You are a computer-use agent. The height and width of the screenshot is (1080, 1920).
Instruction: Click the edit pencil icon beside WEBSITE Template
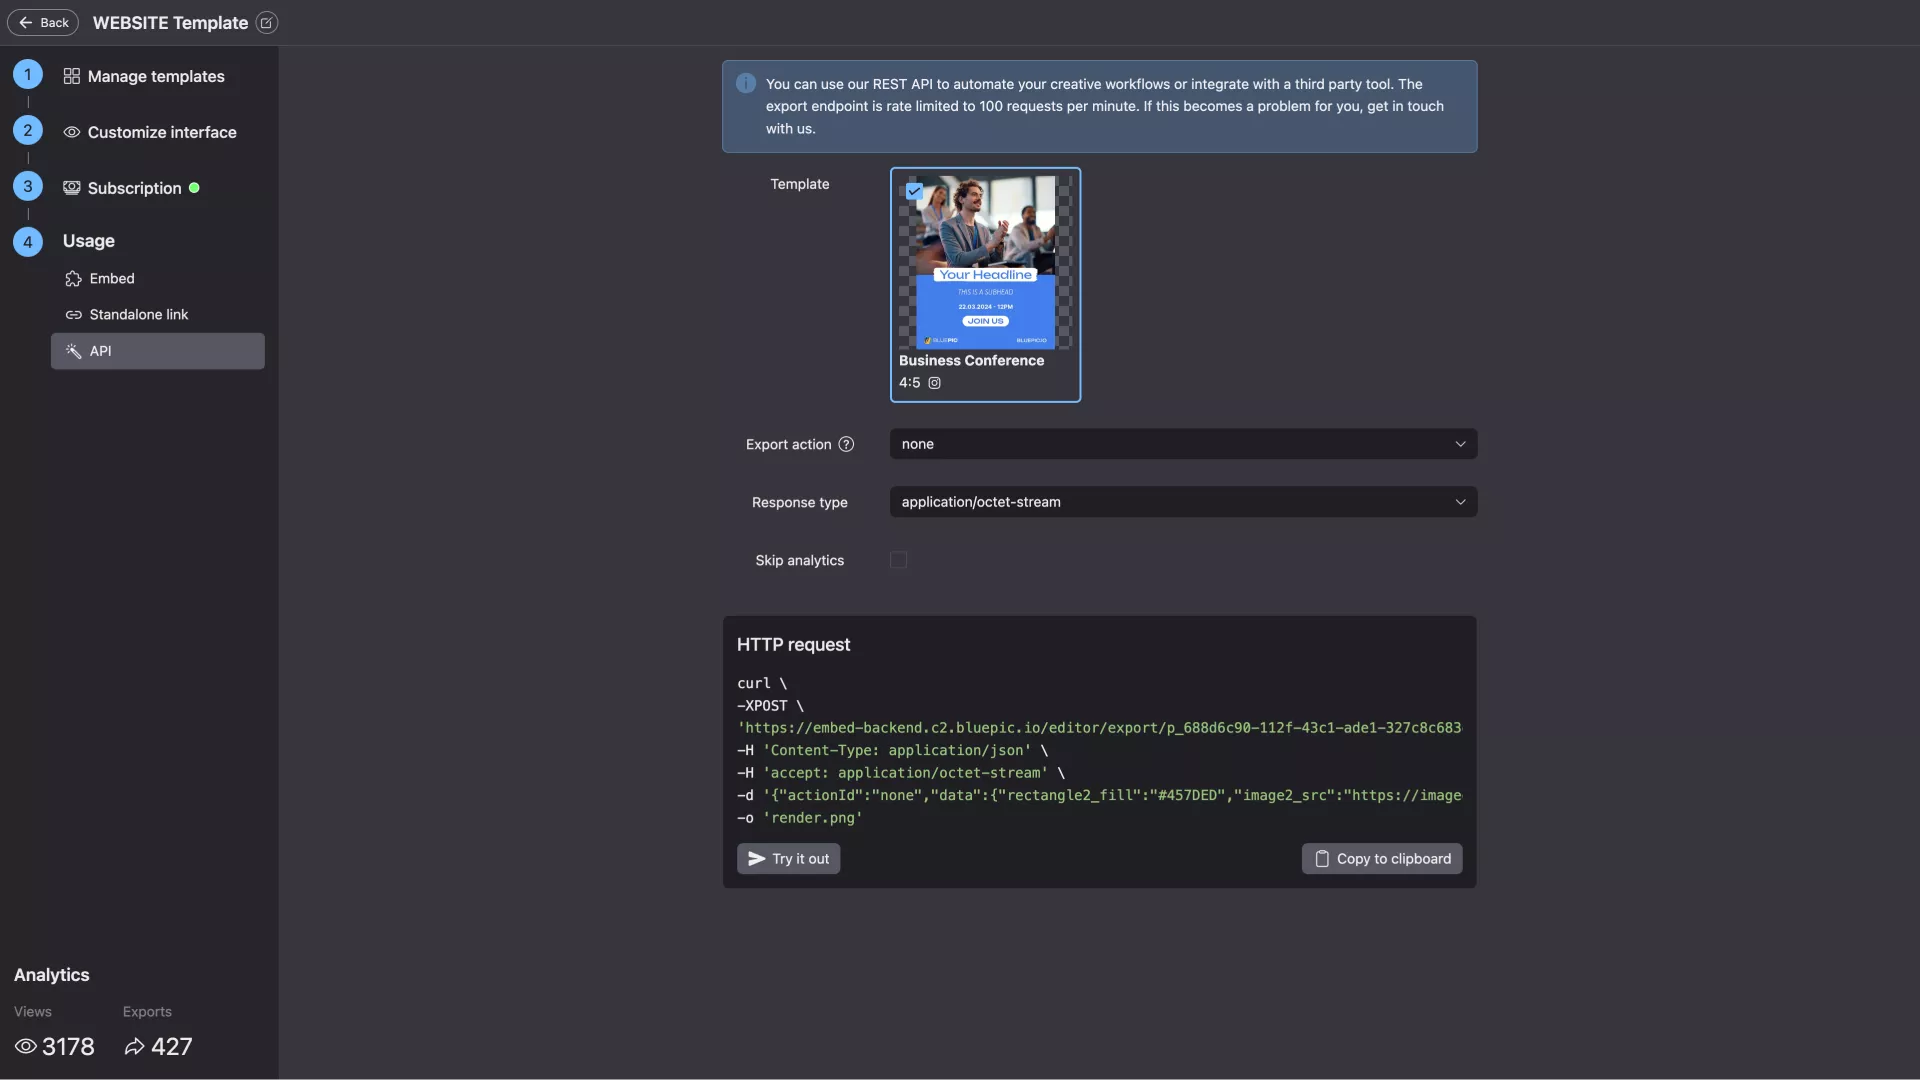tap(266, 23)
